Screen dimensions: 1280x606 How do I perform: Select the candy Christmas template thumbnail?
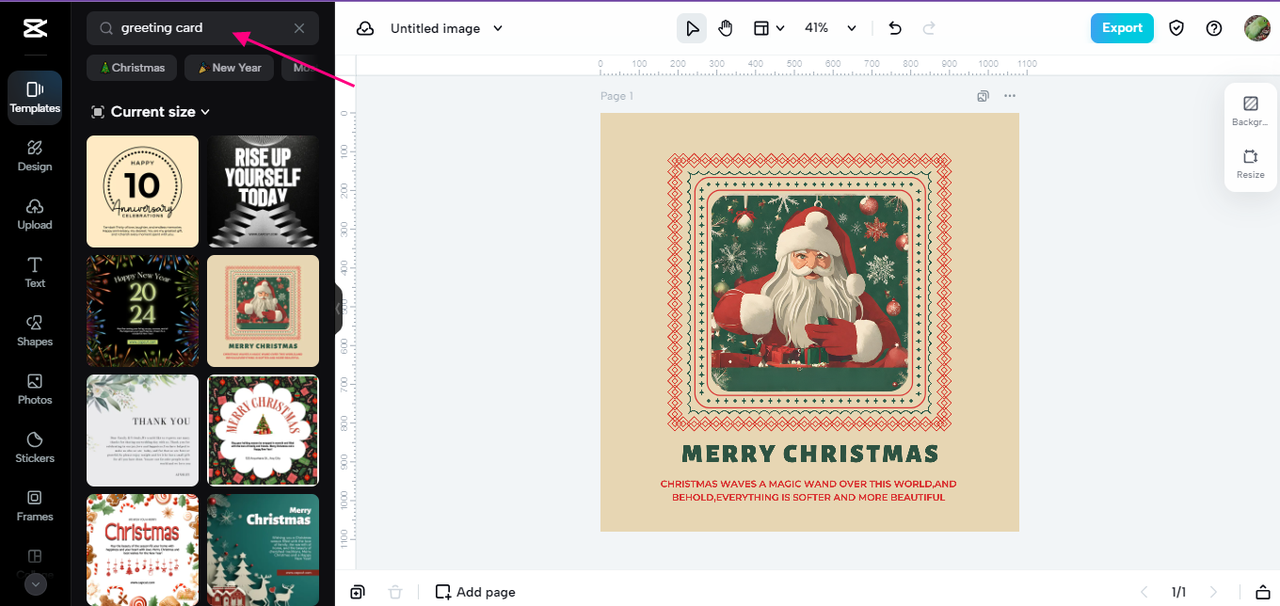(x=143, y=549)
